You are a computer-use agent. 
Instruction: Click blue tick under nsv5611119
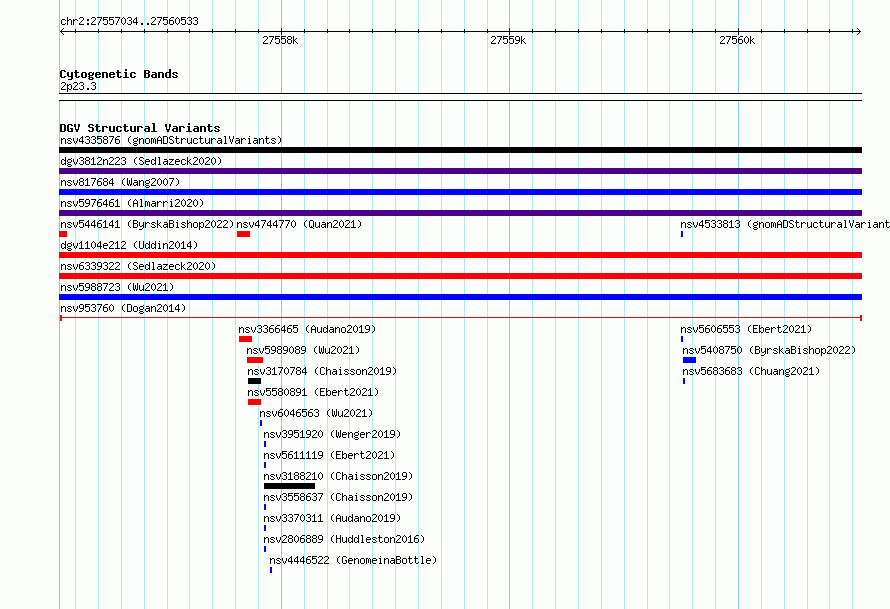click(265, 465)
